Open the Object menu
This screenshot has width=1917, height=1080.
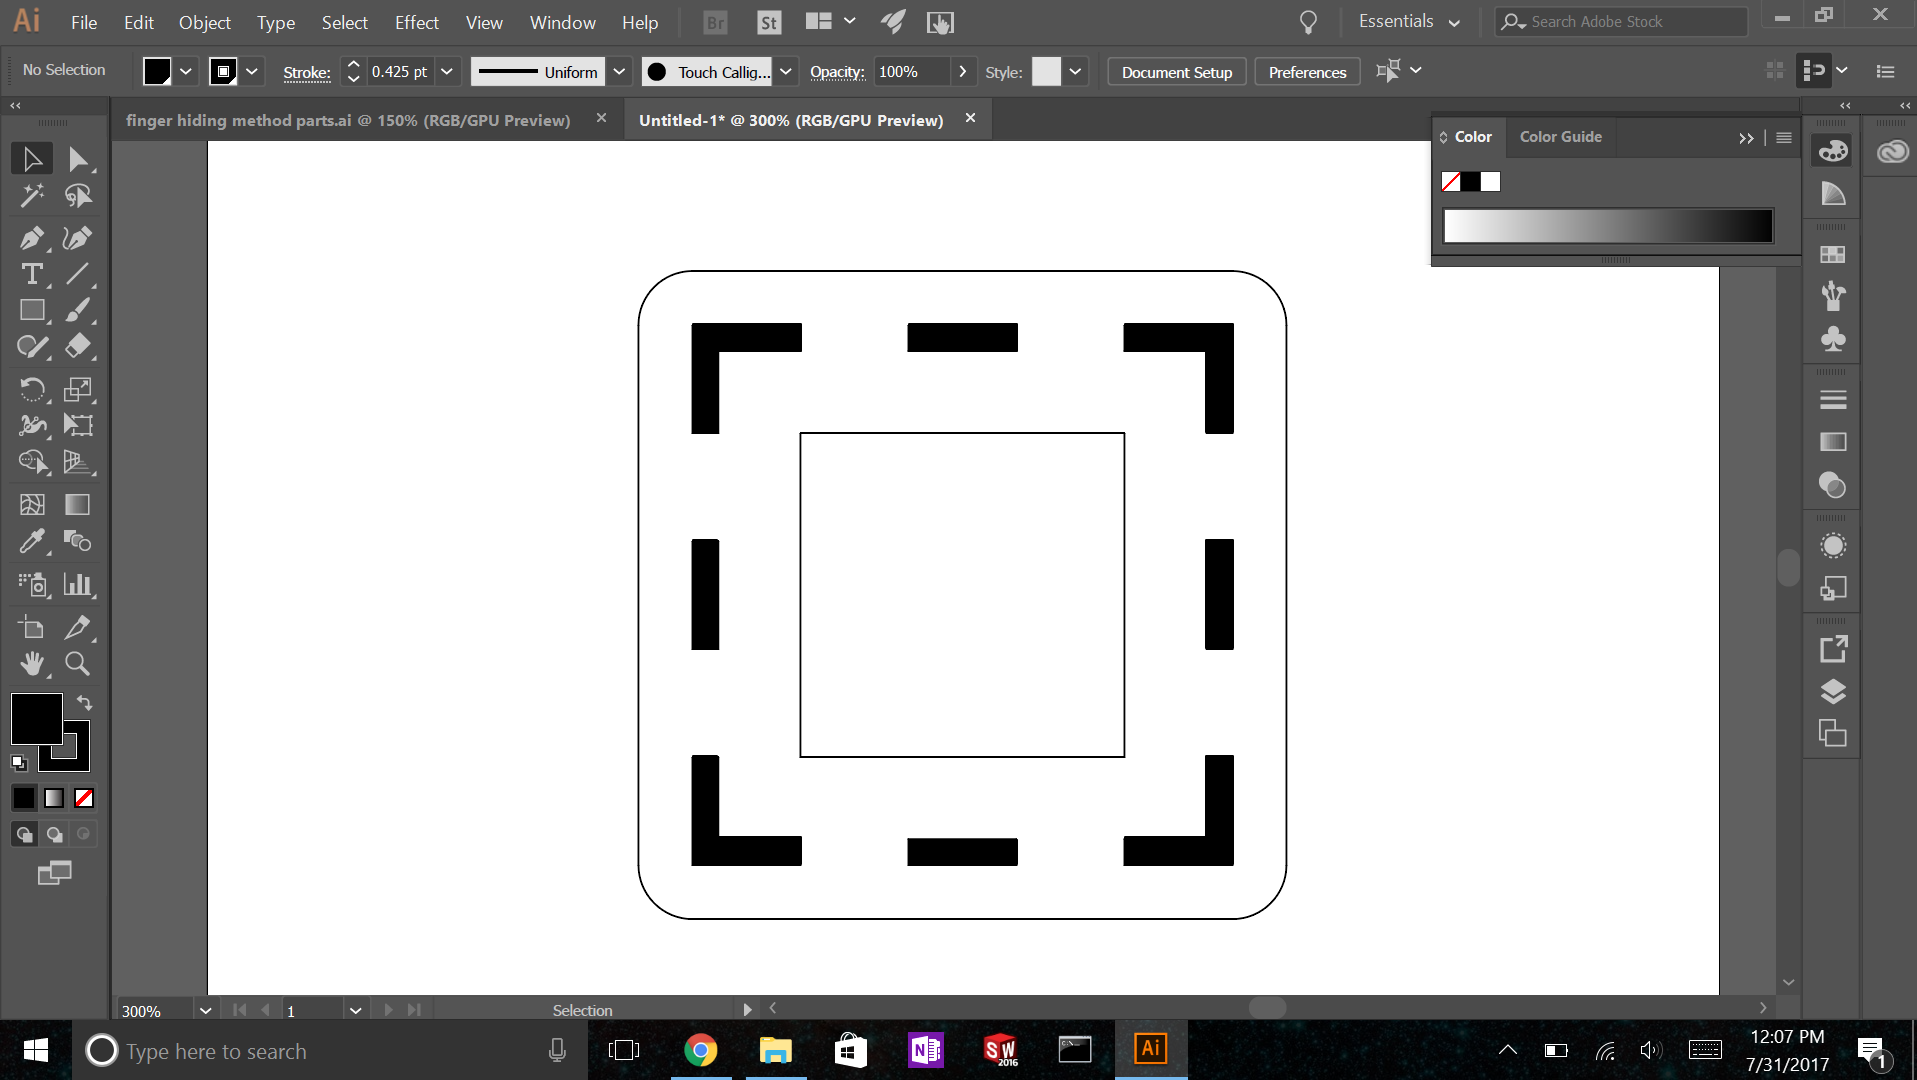click(204, 22)
